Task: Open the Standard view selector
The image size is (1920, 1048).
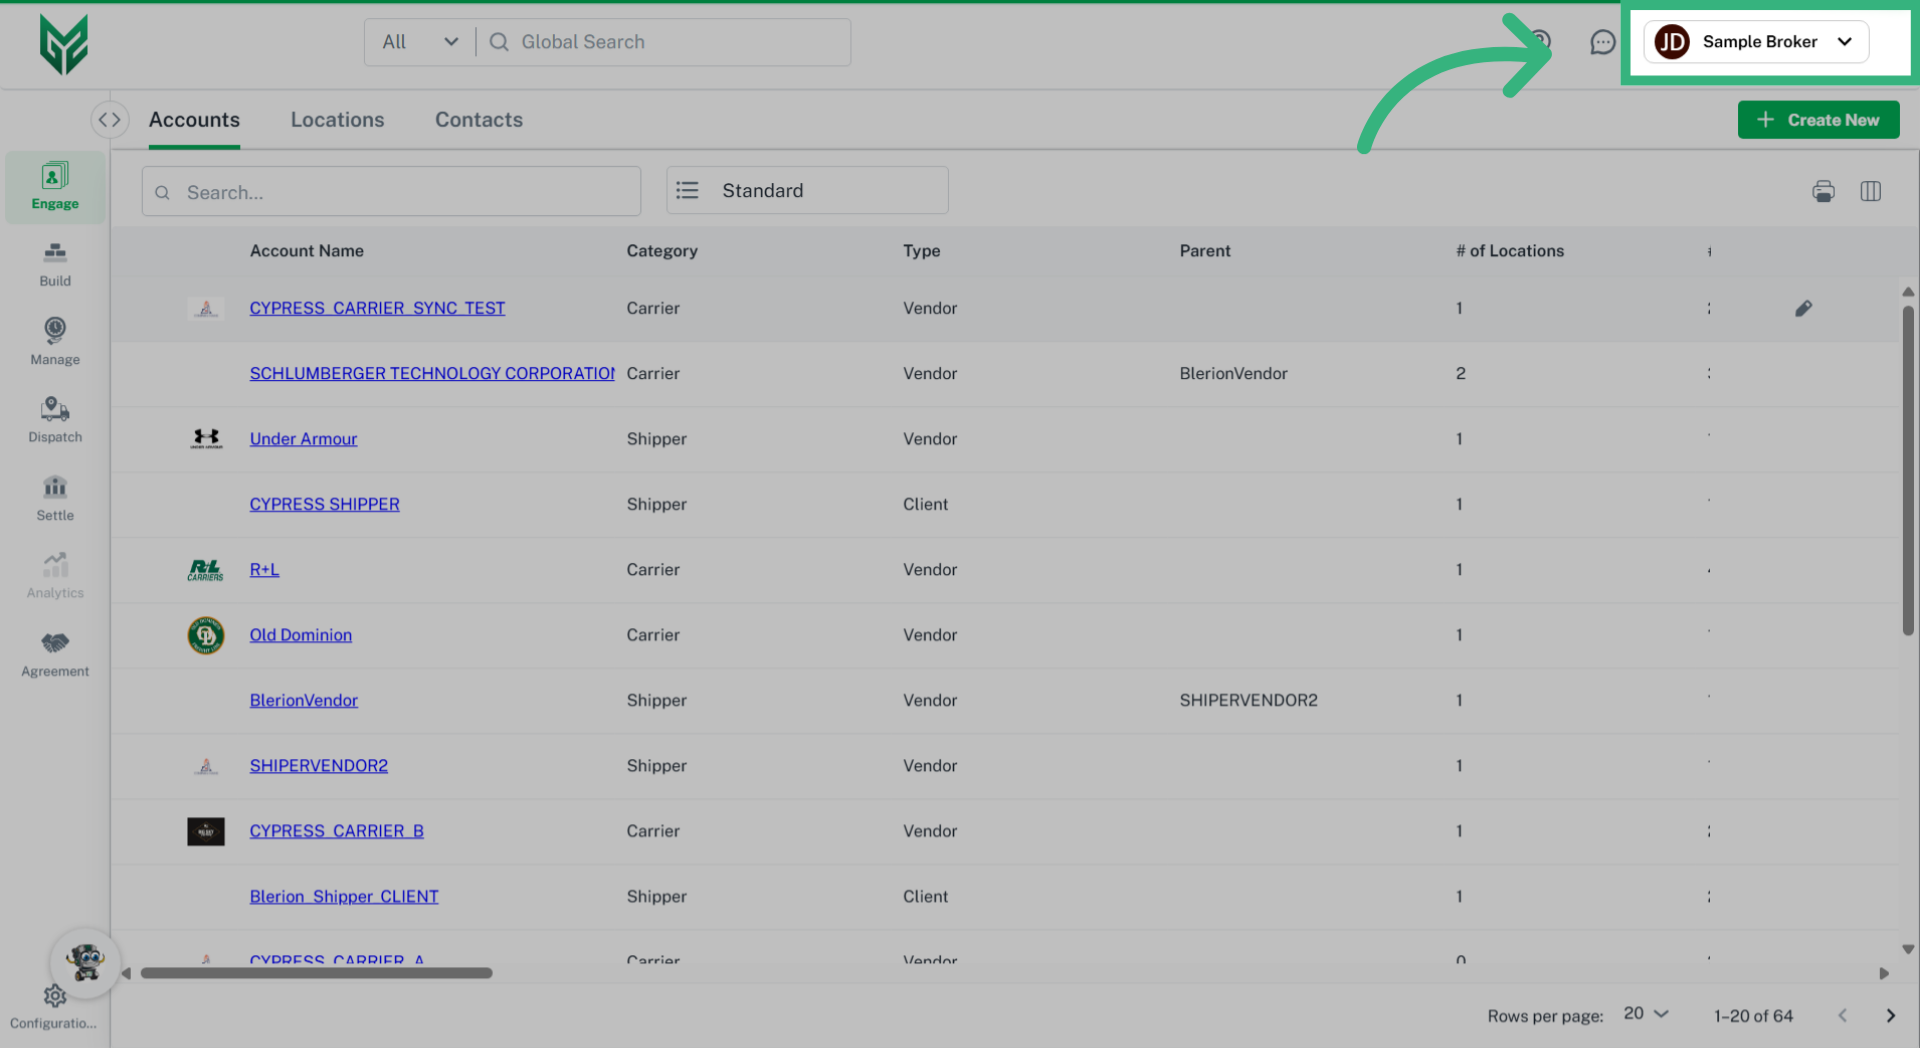Action: click(x=807, y=190)
